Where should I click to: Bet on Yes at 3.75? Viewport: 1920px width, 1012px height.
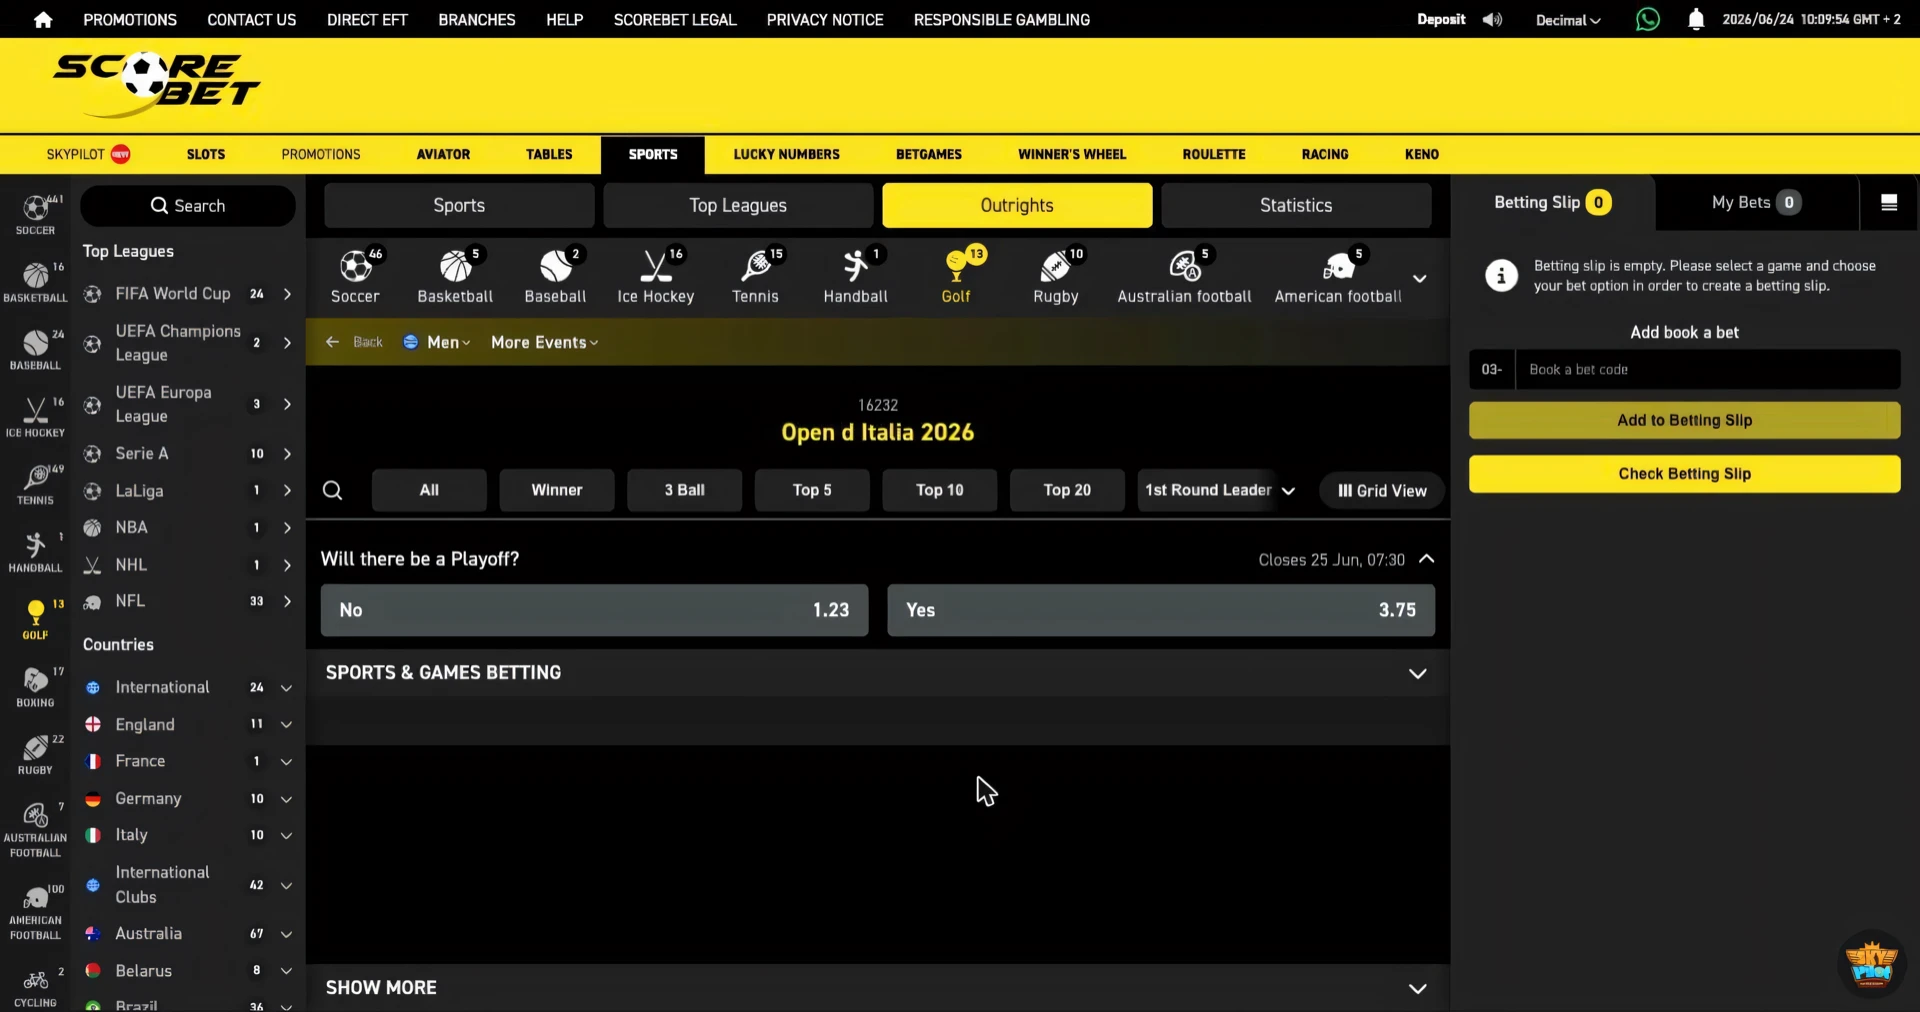[1160, 610]
